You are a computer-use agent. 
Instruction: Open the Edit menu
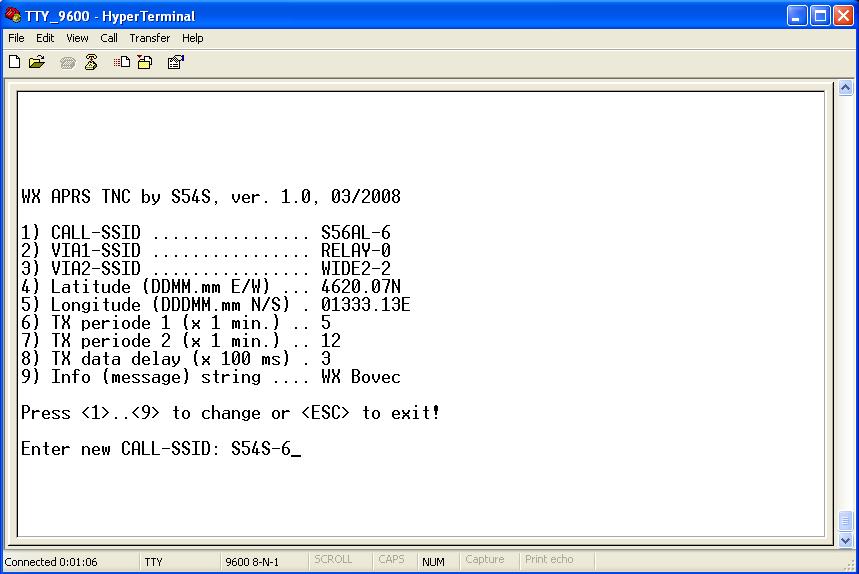pos(45,38)
